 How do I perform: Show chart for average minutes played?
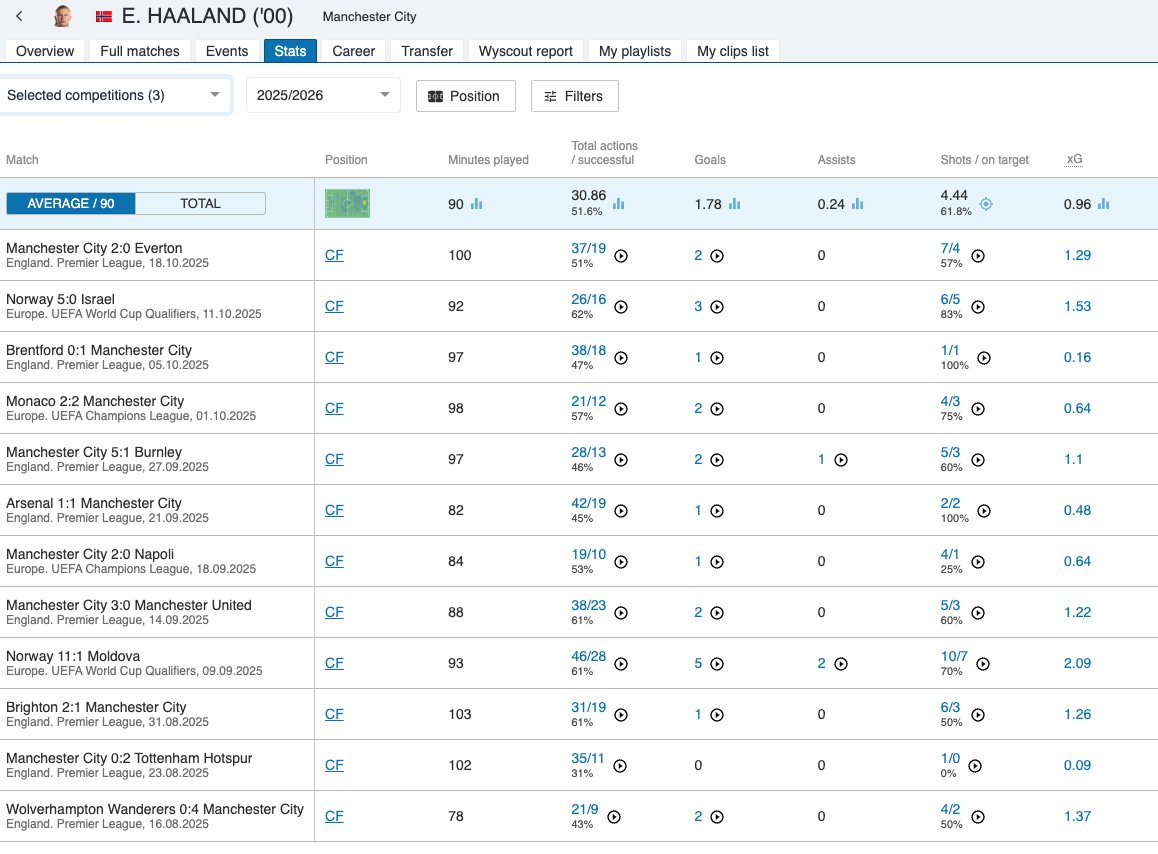coord(476,204)
